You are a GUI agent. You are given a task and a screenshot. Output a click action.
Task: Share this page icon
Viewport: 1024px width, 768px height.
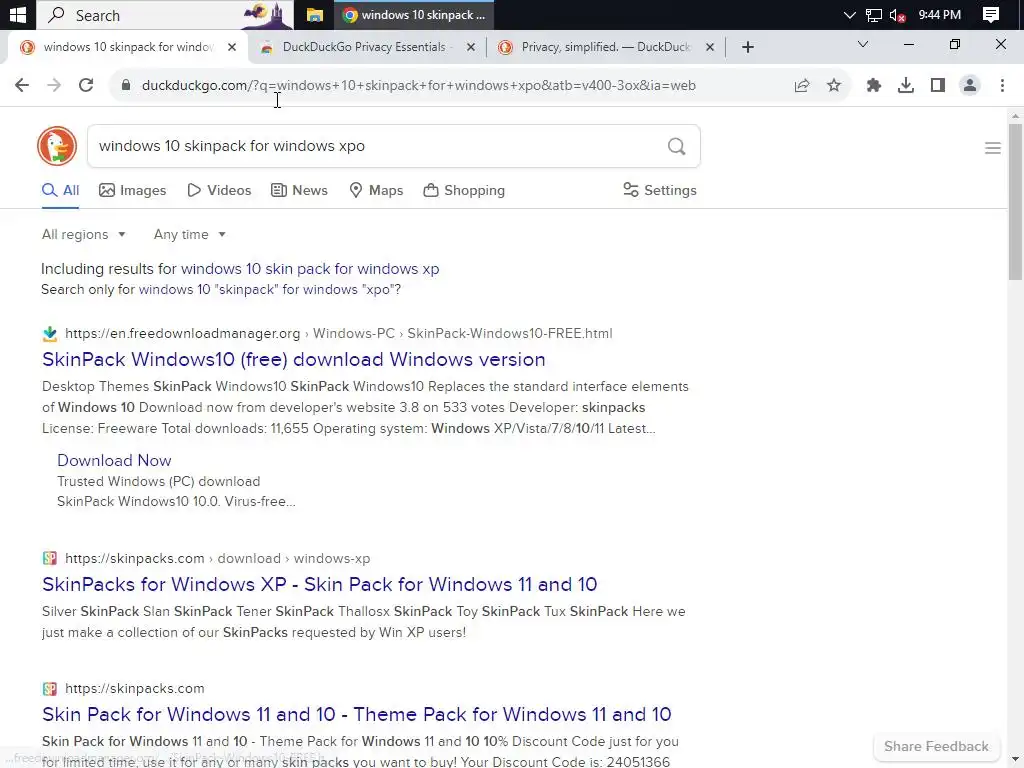[802, 85]
